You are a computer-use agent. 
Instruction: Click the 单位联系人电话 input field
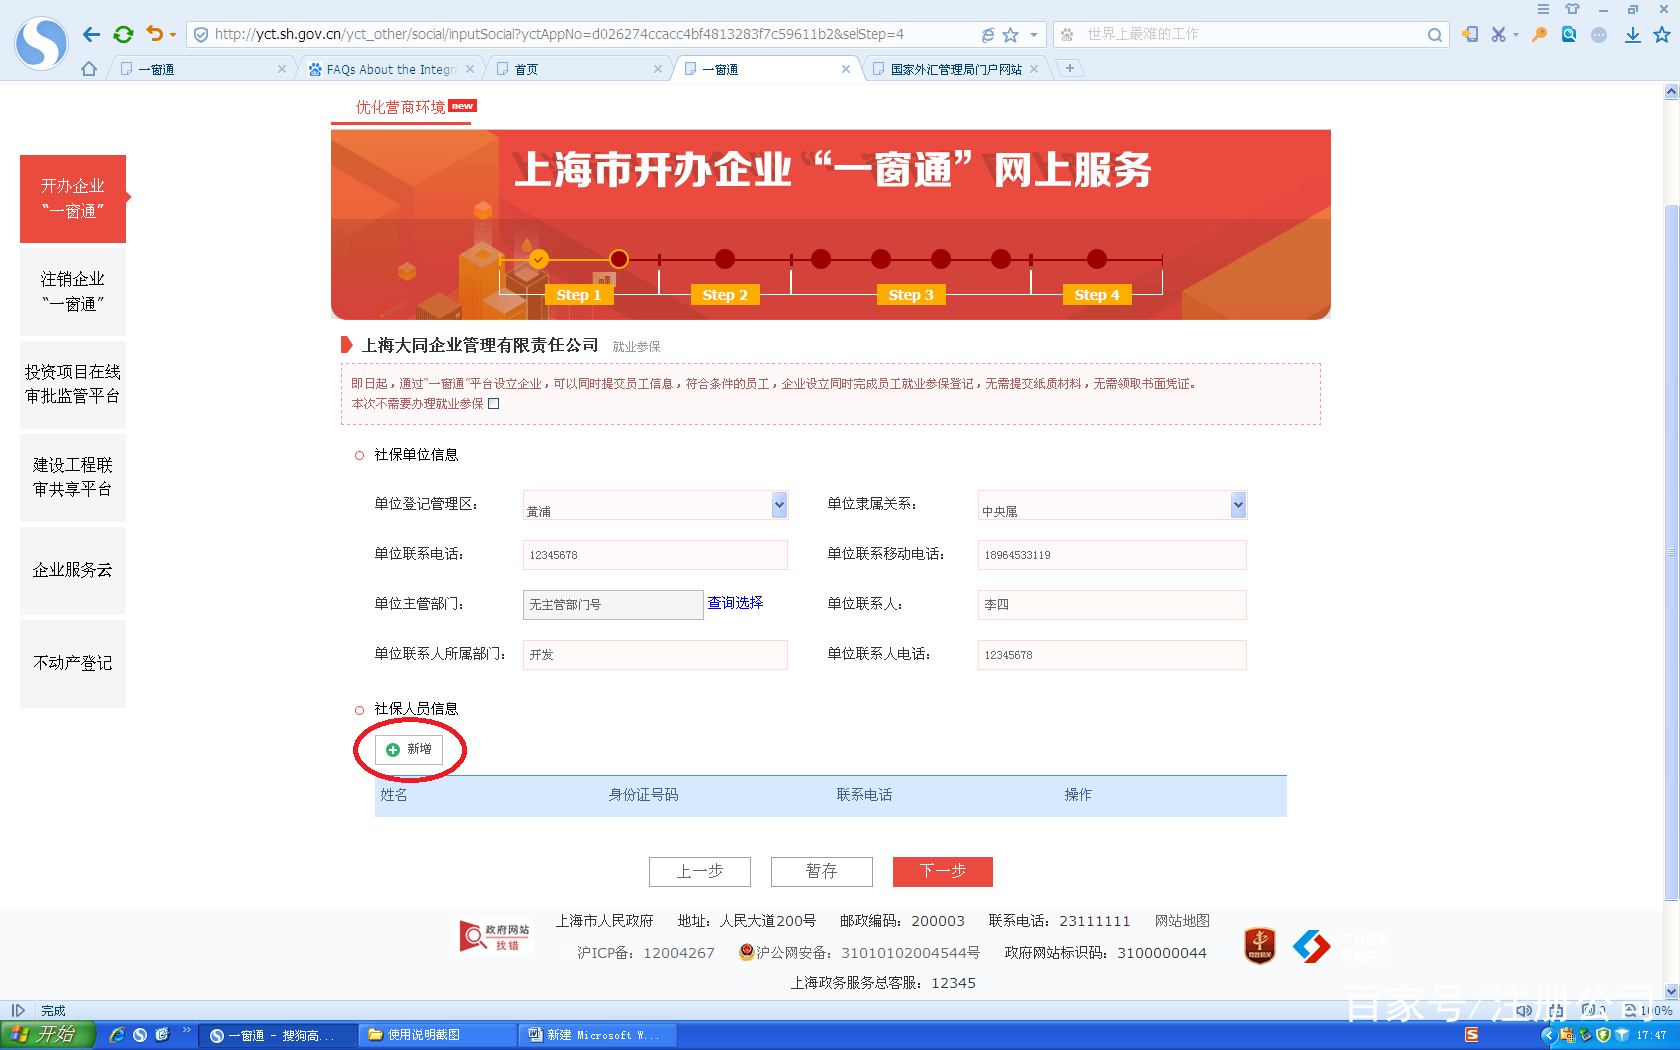coord(1111,654)
